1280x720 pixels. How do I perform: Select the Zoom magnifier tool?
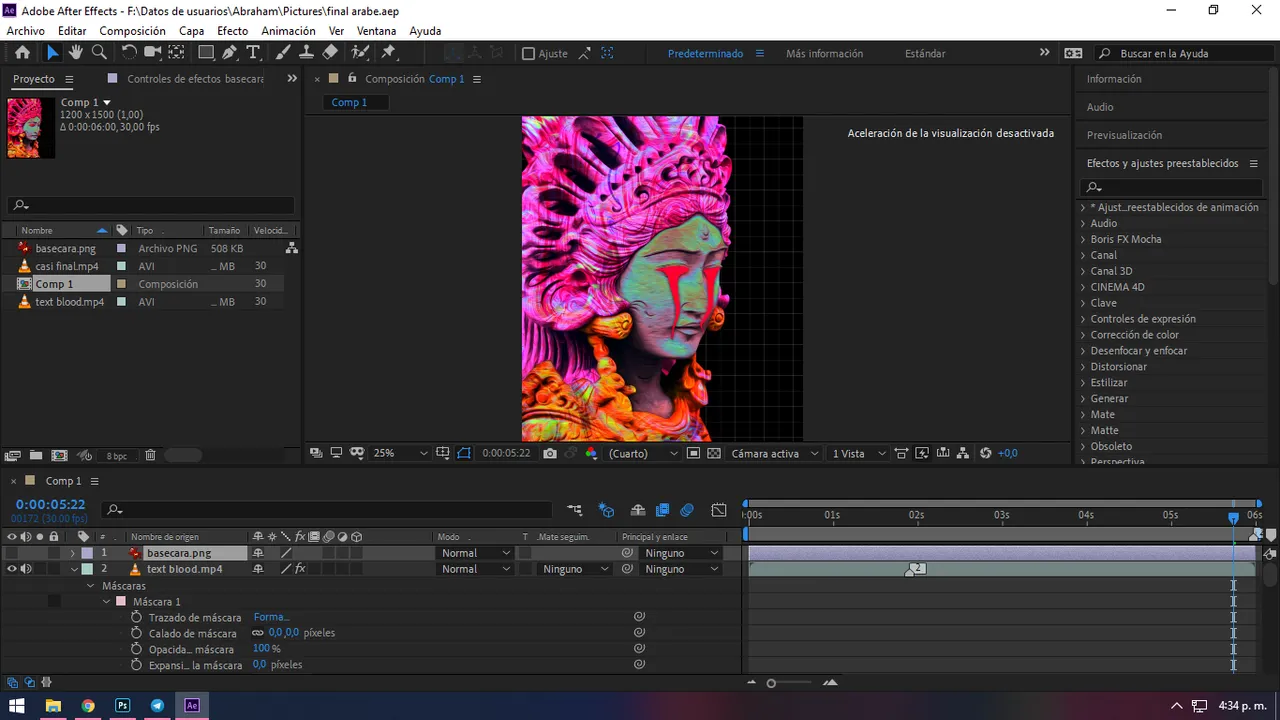[x=99, y=53]
